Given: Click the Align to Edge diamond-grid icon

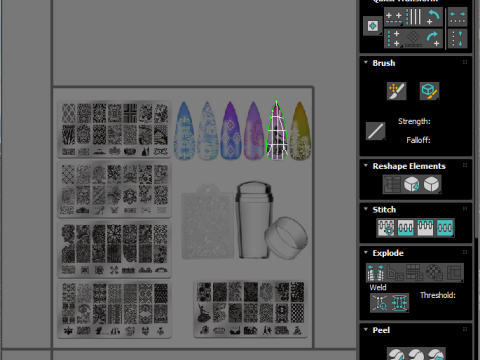Looking at the screenshot, I should point(414,38).
